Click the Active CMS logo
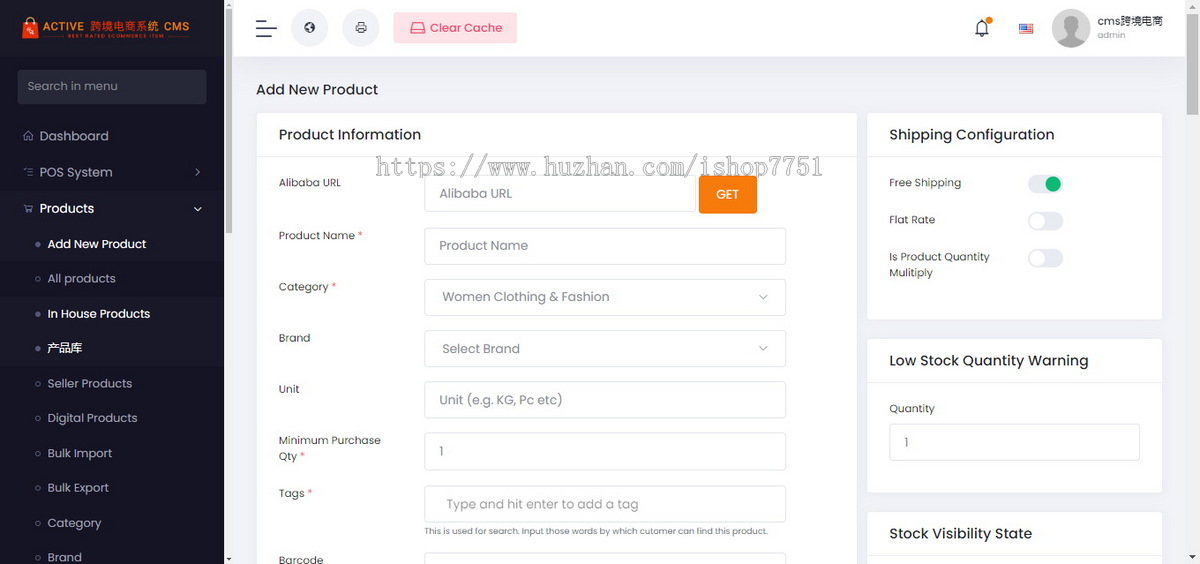 [x=106, y=29]
